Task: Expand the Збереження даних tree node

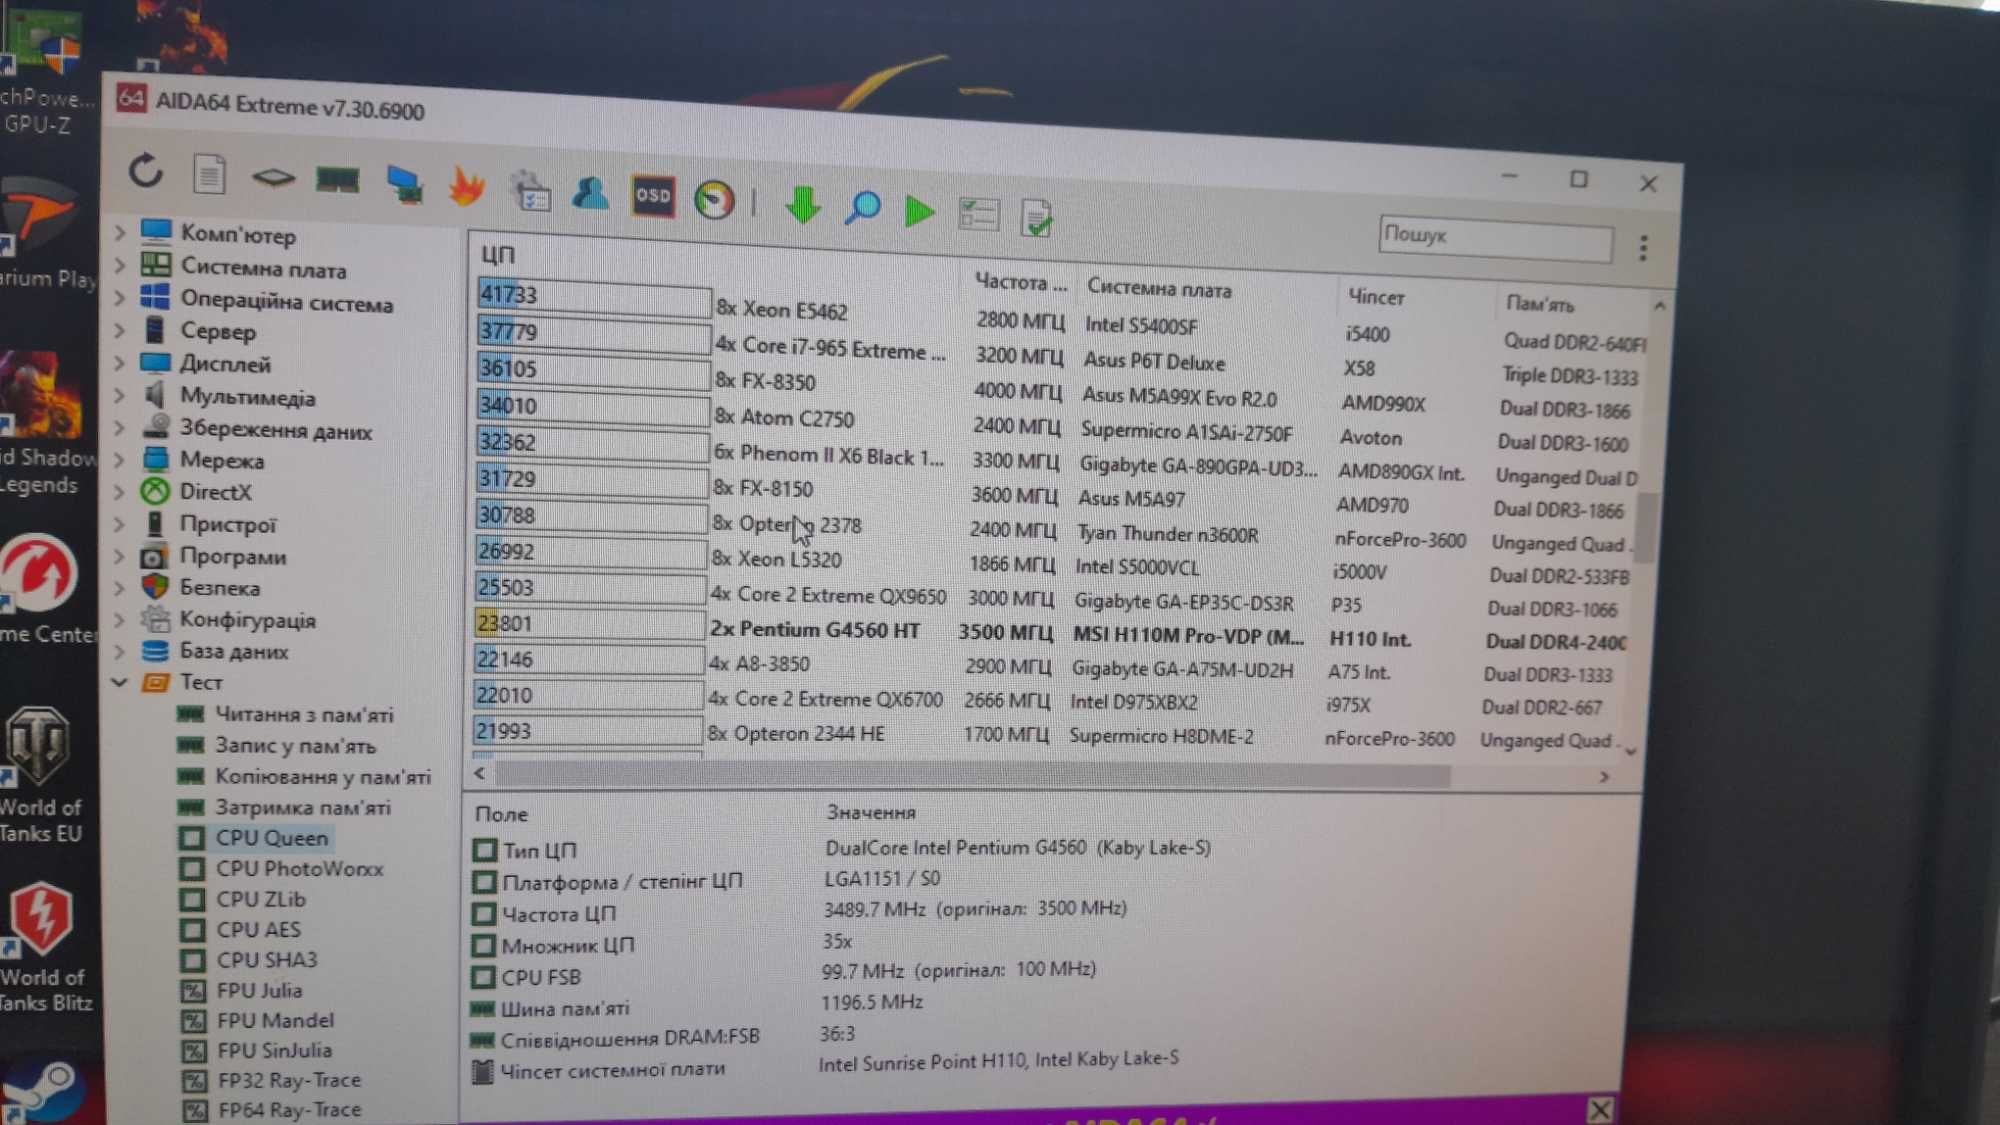Action: coord(120,428)
